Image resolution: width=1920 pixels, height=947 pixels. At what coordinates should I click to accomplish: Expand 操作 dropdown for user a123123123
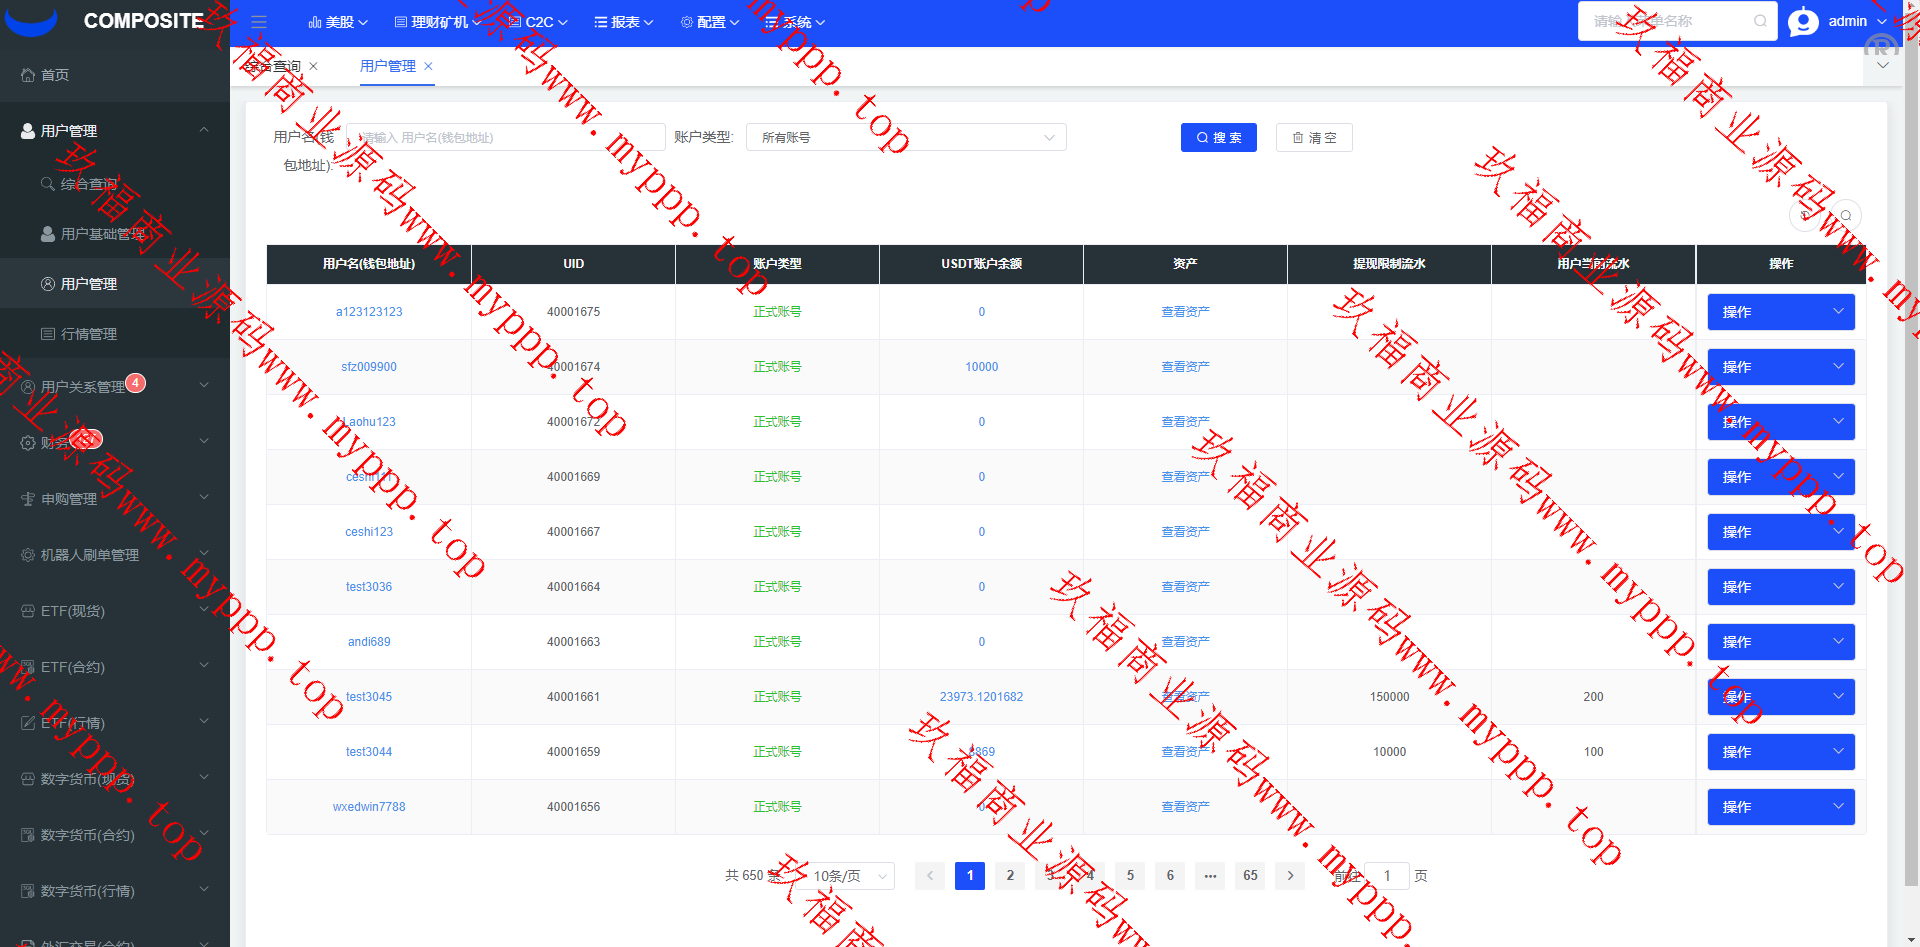(1780, 312)
